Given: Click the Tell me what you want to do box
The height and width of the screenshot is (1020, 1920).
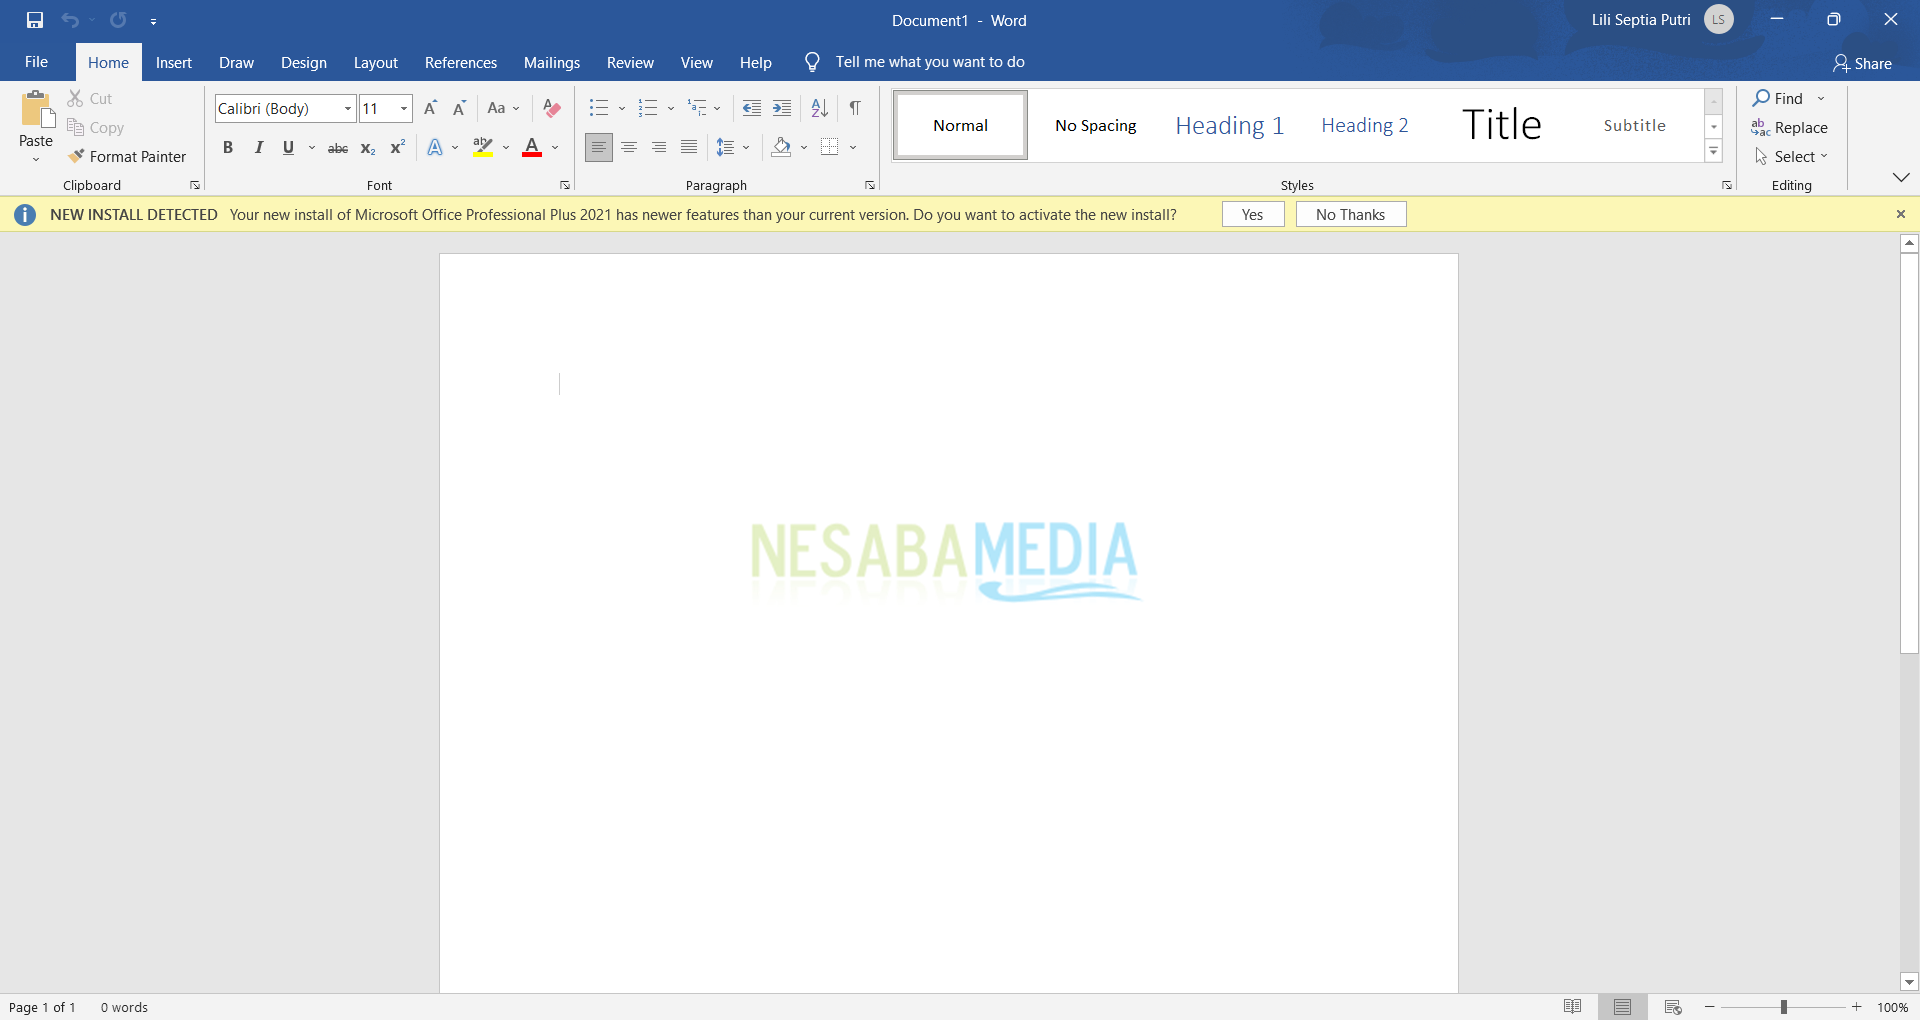Looking at the screenshot, I should (930, 62).
